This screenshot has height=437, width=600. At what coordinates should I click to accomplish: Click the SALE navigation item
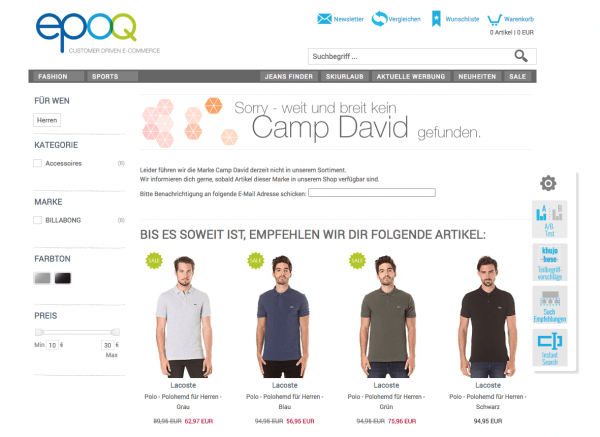[517, 77]
